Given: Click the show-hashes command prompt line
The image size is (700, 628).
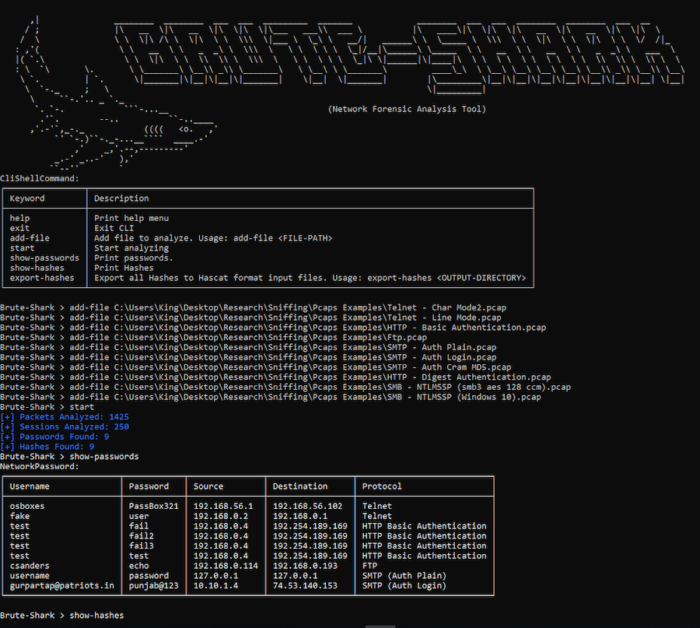Looking at the screenshot, I should coord(62,616).
